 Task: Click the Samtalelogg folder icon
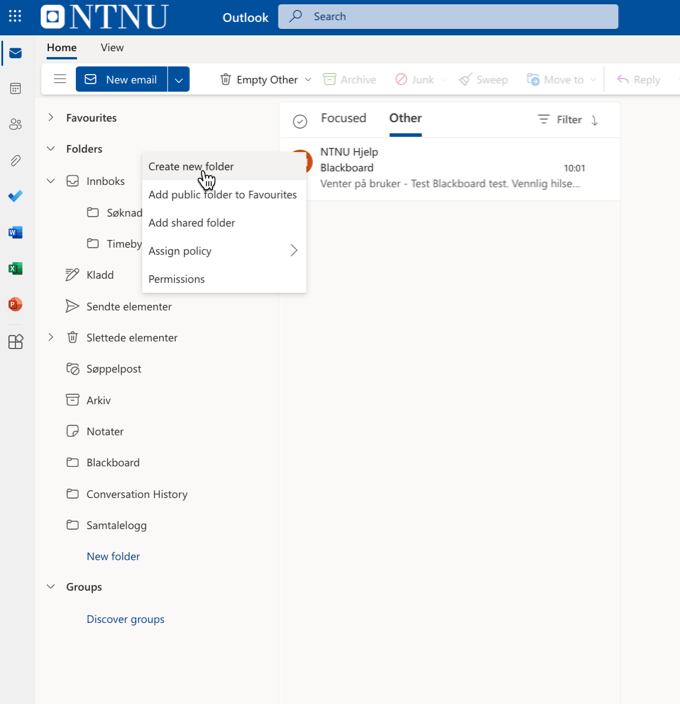tap(72, 524)
